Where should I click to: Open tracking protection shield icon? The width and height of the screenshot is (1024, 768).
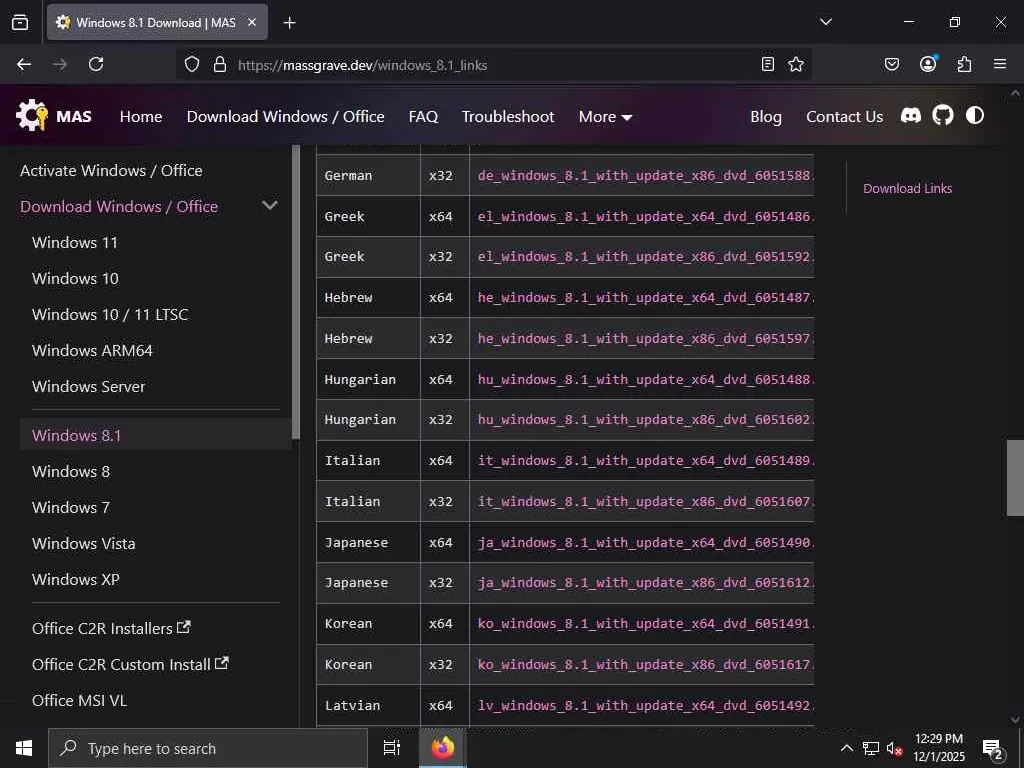(x=191, y=64)
